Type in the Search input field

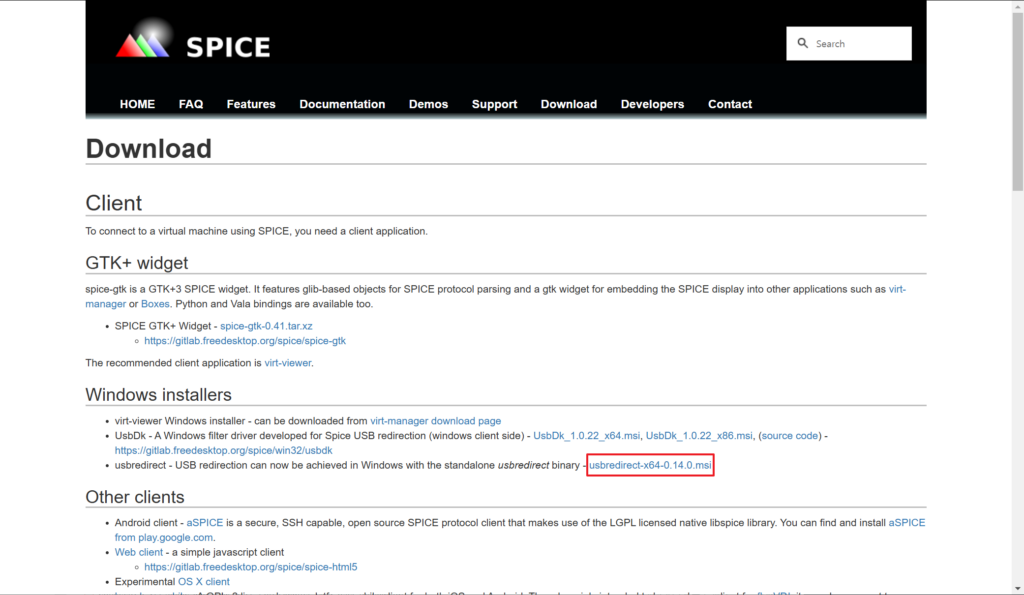pyautogui.click(x=860, y=44)
